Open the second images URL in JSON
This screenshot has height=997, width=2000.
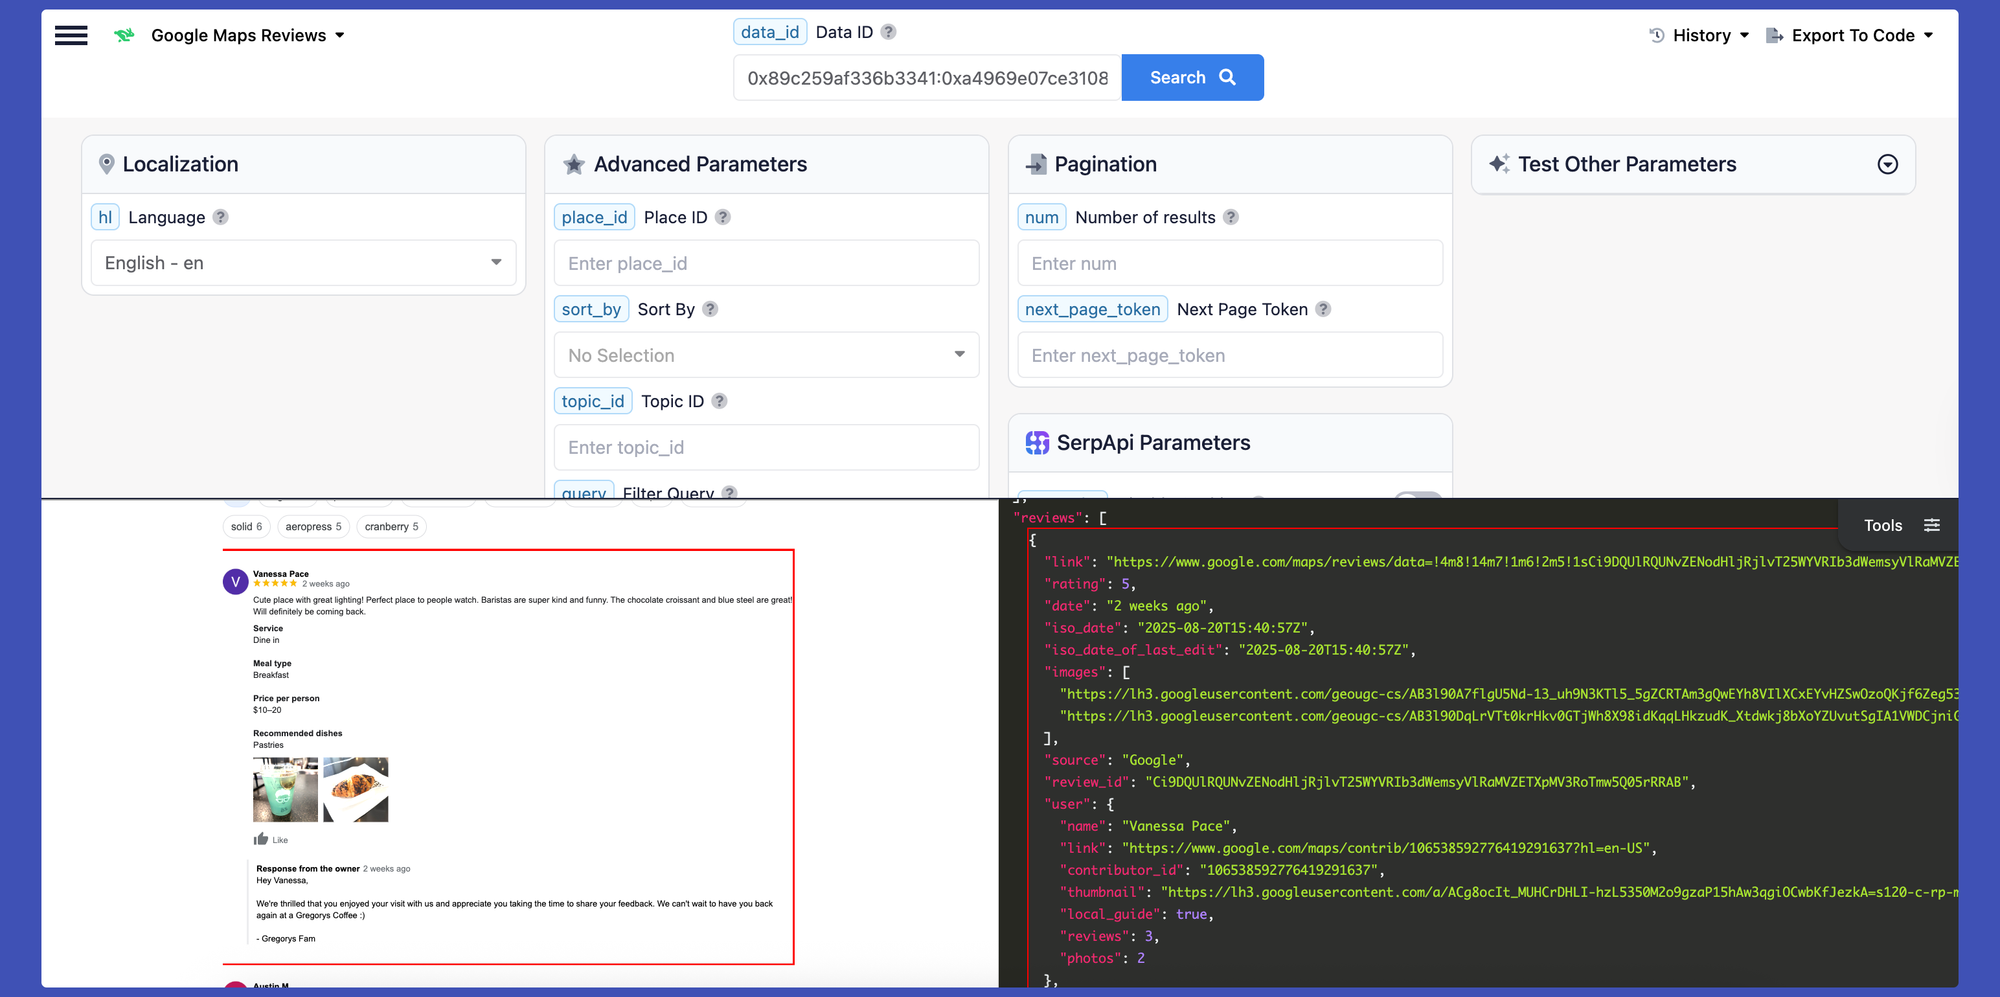point(1509,716)
